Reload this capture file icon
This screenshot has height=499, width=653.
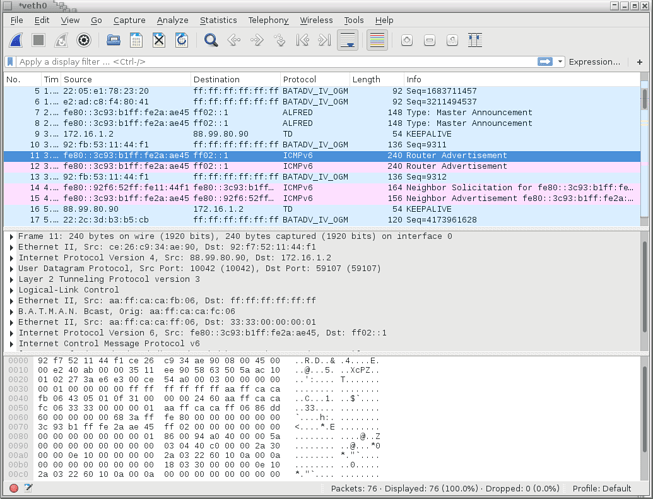[x=182, y=40]
